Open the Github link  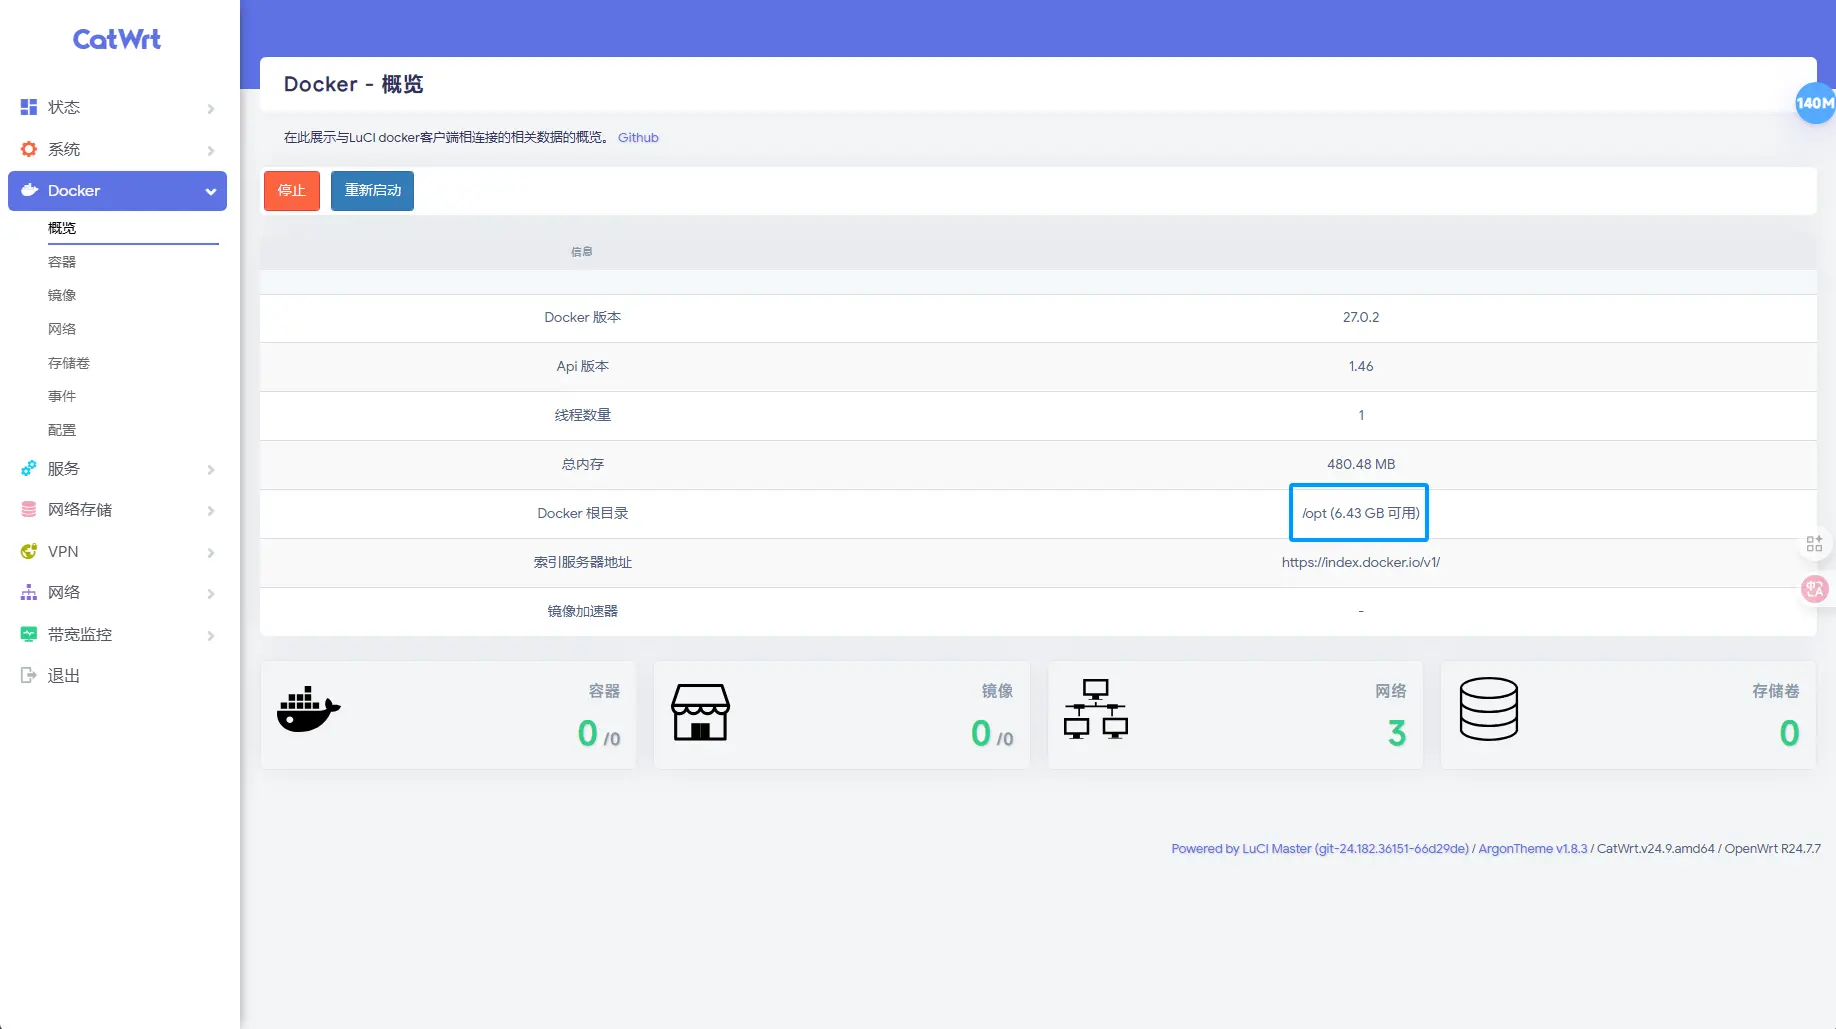point(638,138)
